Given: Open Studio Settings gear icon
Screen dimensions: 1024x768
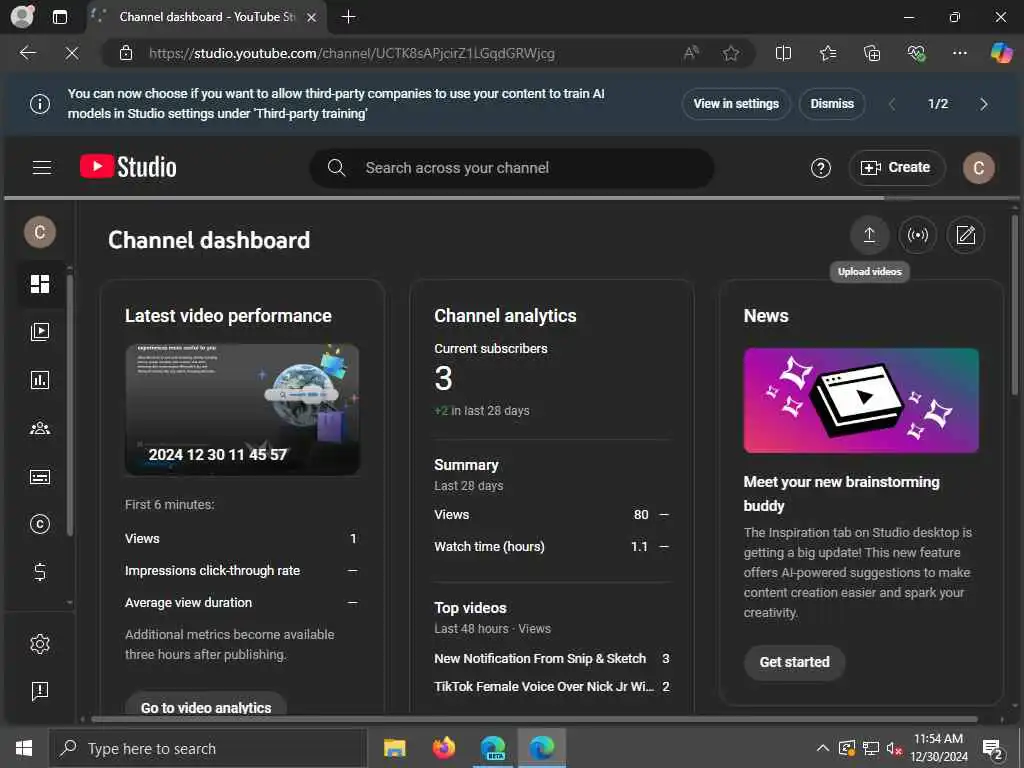Looking at the screenshot, I should point(40,644).
